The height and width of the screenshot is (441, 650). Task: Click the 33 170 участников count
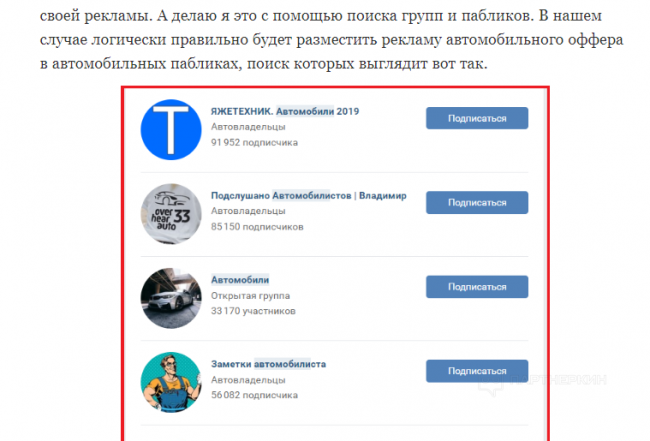click(x=253, y=311)
